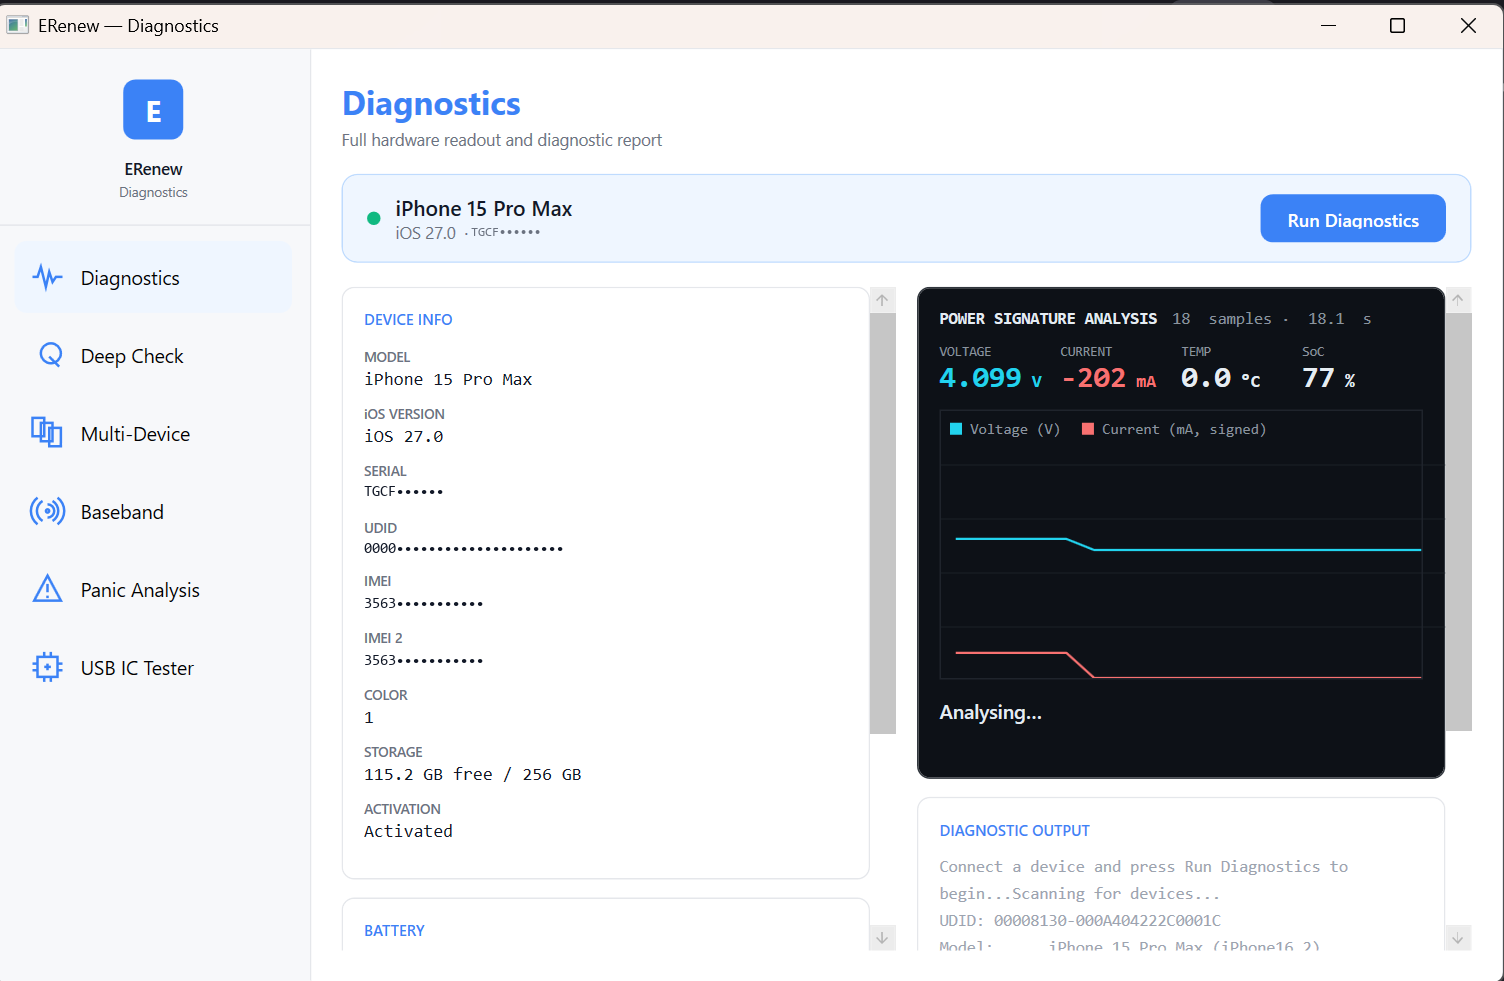Screen dimensions: 1504x981
Task: Click the DIAGNOSTIC OUTPUT heading
Action: pos(1014,831)
